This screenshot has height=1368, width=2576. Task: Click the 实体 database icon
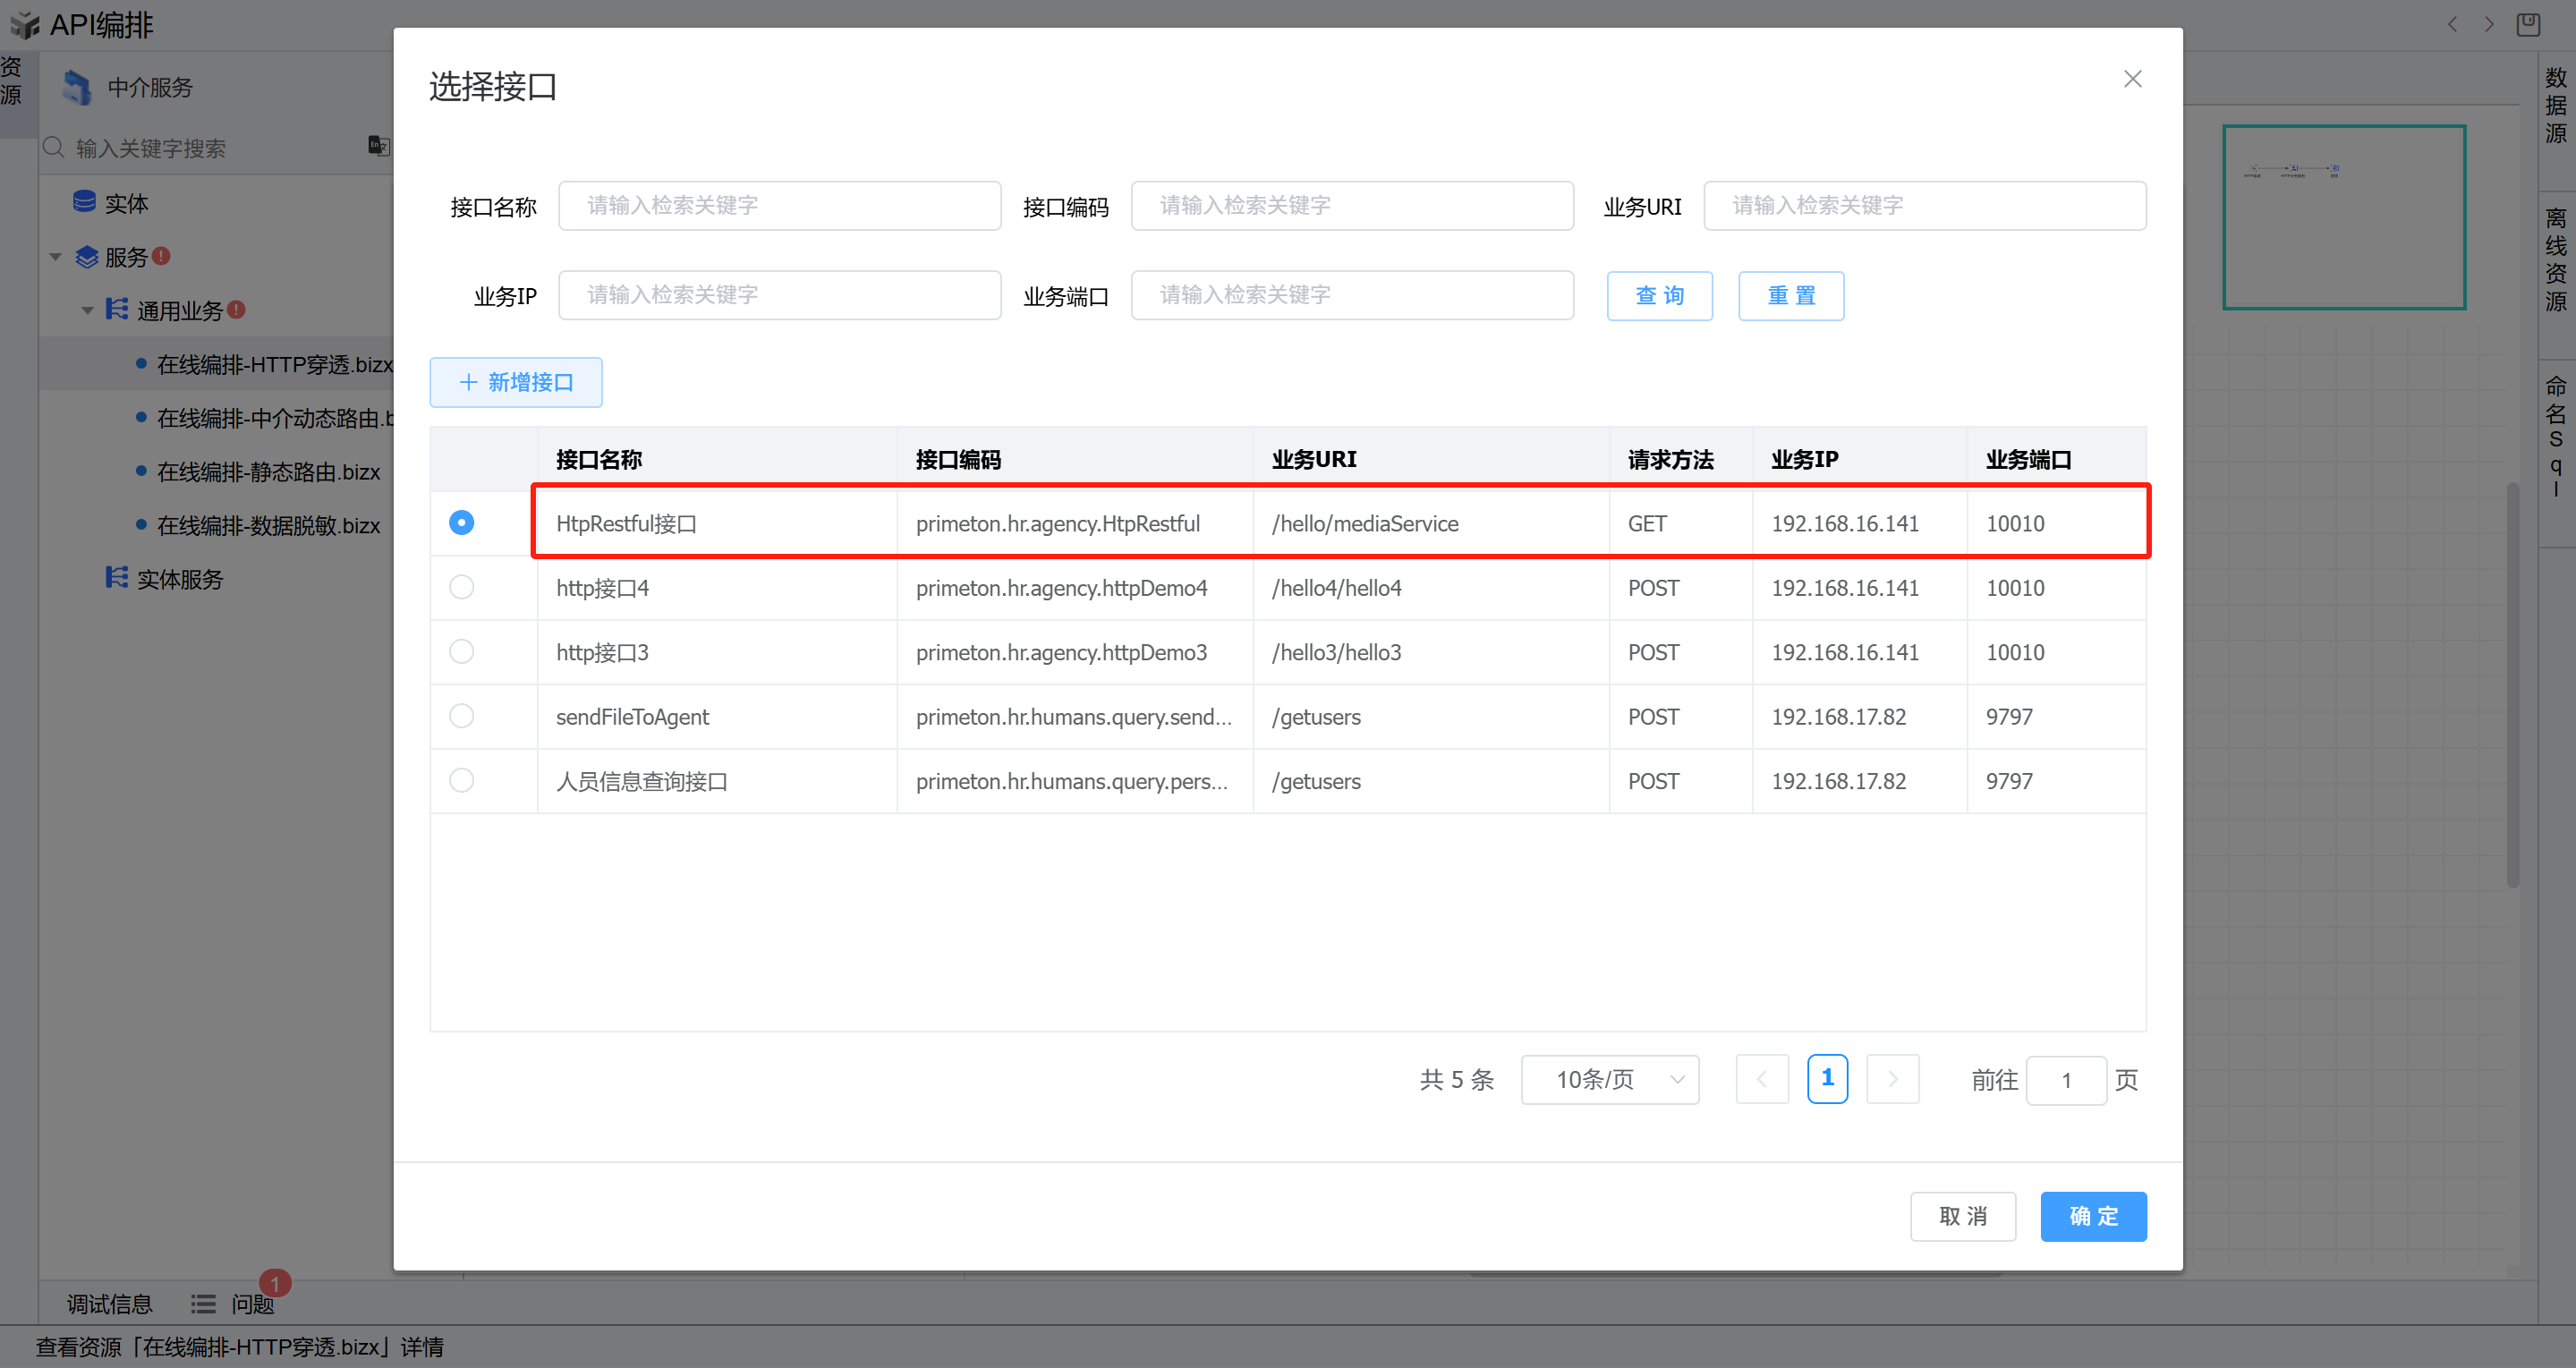click(x=84, y=203)
